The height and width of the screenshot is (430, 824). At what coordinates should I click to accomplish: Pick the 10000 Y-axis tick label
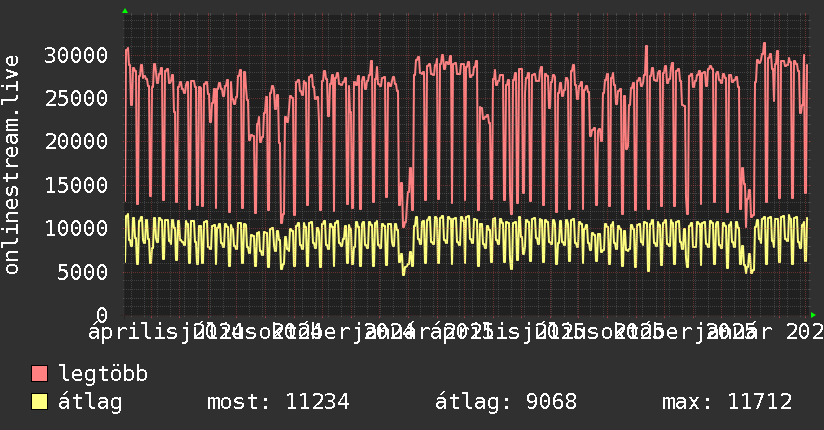click(x=78, y=228)
